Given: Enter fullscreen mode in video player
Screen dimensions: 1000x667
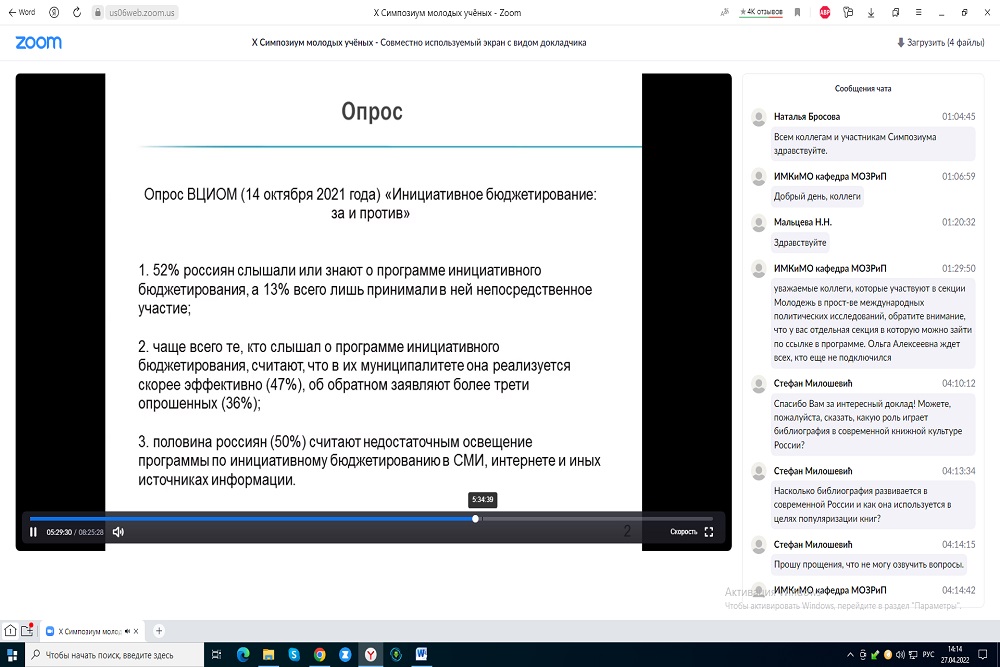Looking at the screenshot, I should coord(709,532).
